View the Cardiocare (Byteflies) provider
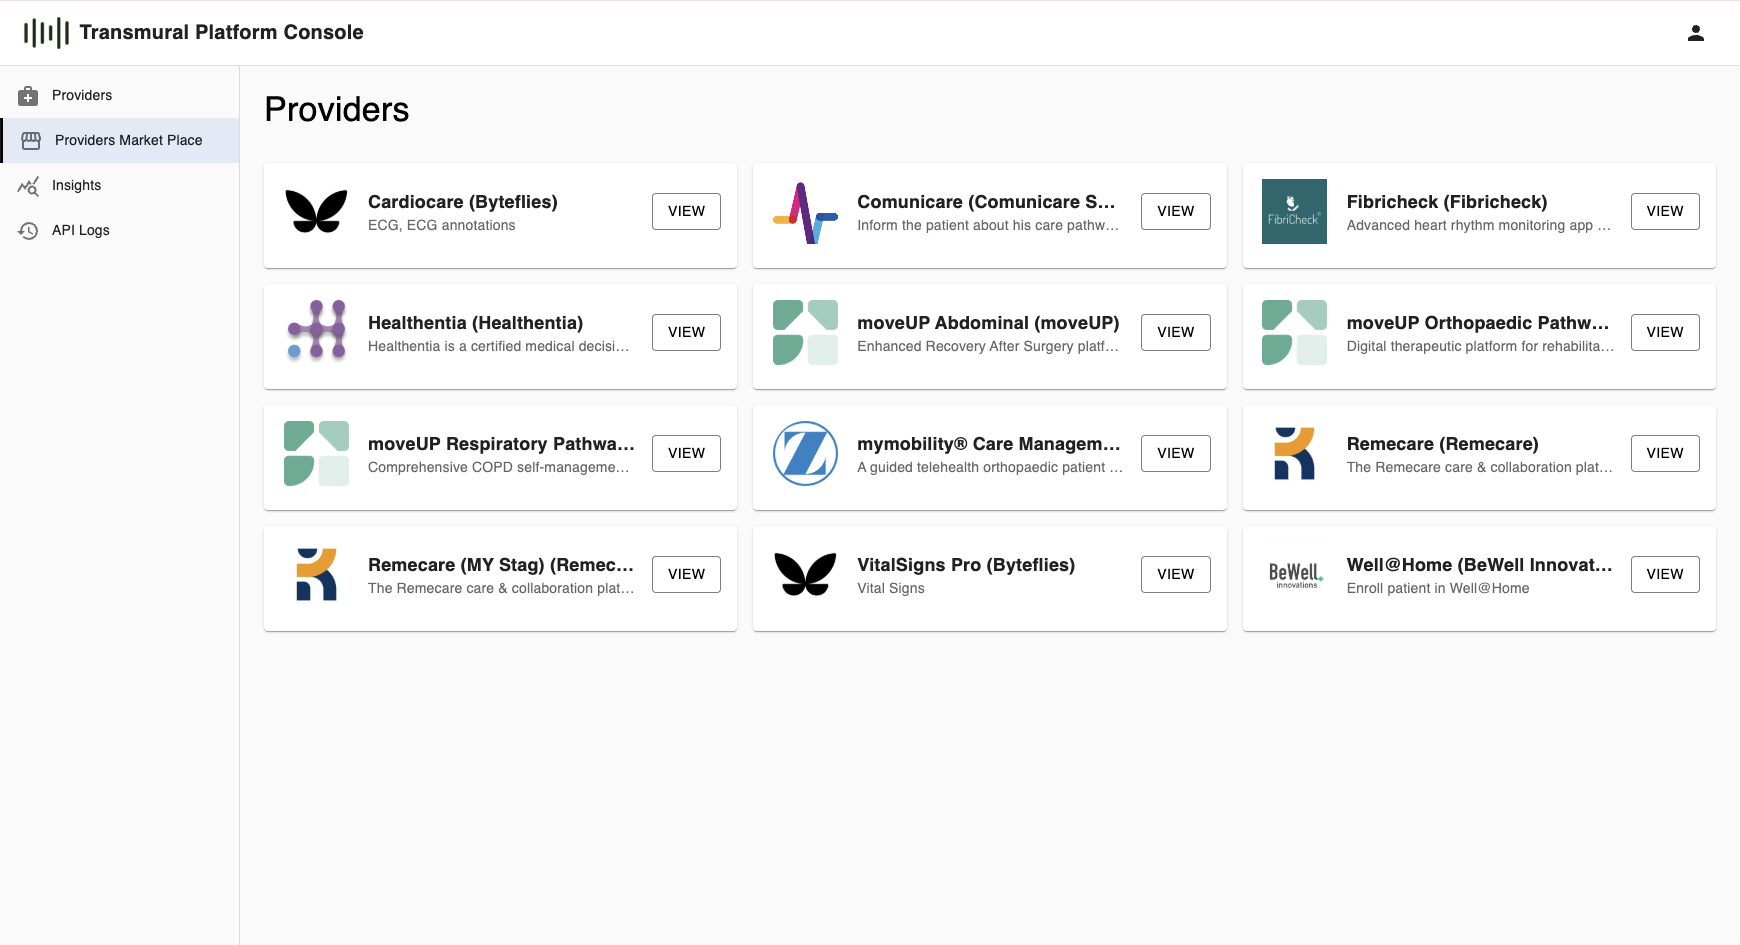The image size is (1740, 945). tap(686, 211)
